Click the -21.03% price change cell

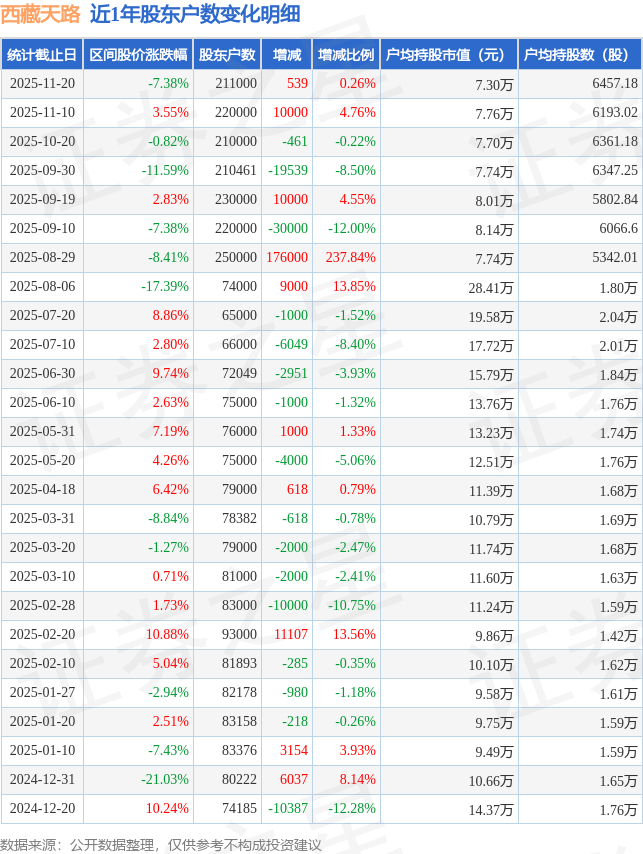click(x=168, y=778)
